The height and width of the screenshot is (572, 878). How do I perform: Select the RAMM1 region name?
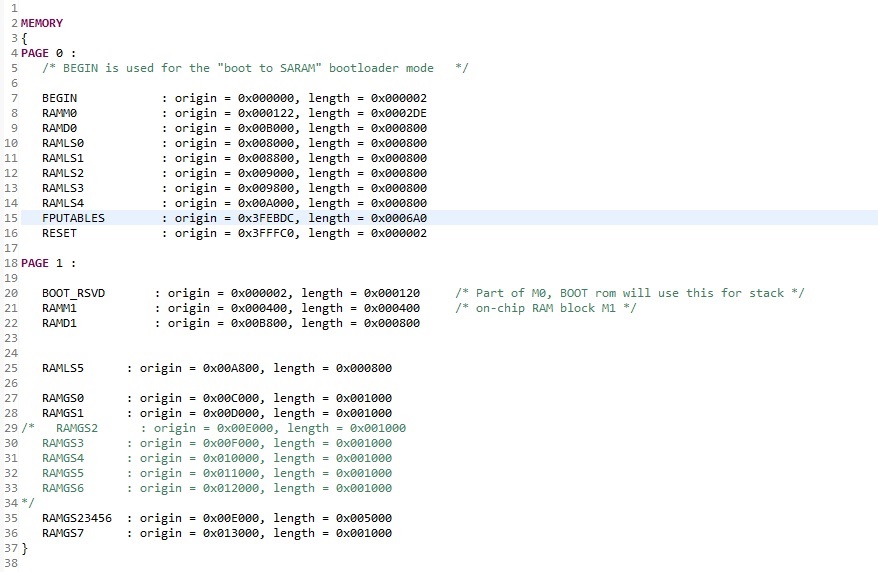pyautogui.click(x=59, y=308)
